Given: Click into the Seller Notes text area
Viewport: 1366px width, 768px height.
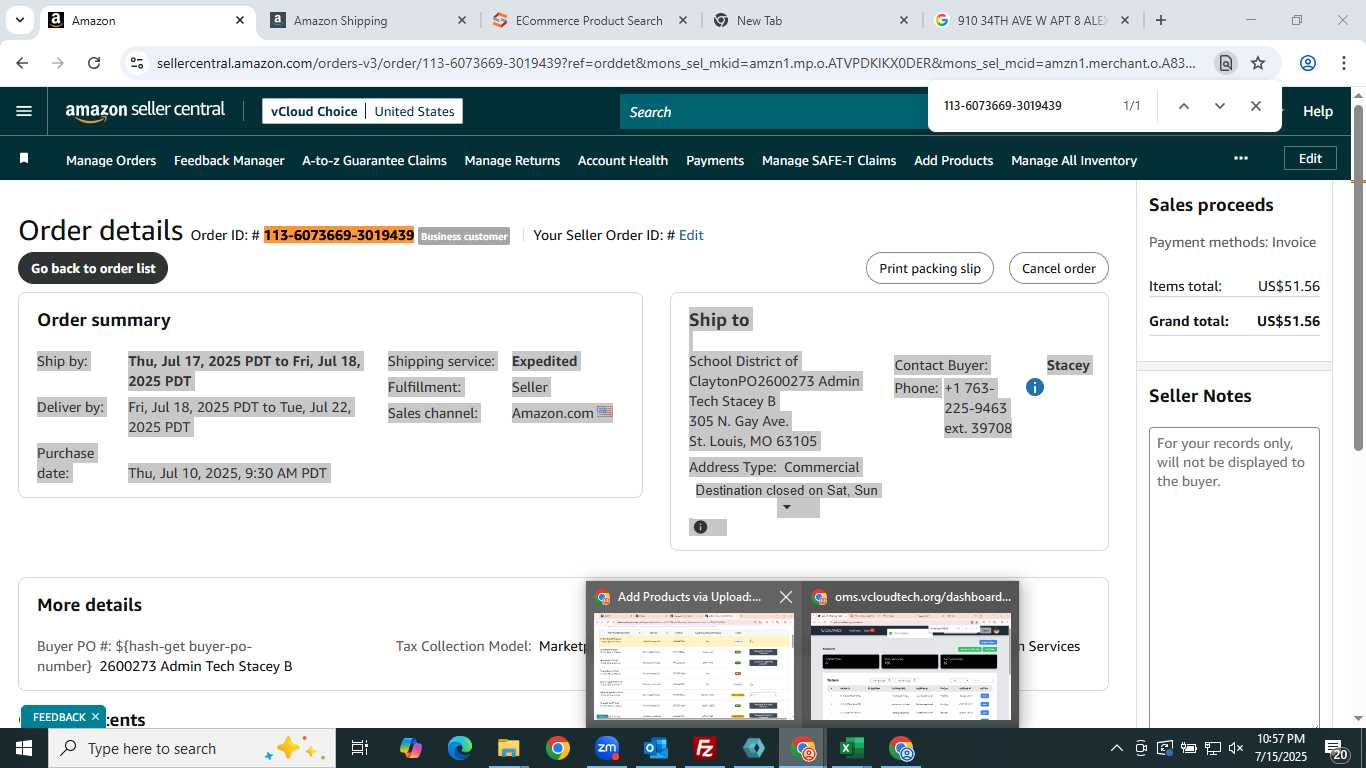Looking at the screenshot, I should point(1234,577).
